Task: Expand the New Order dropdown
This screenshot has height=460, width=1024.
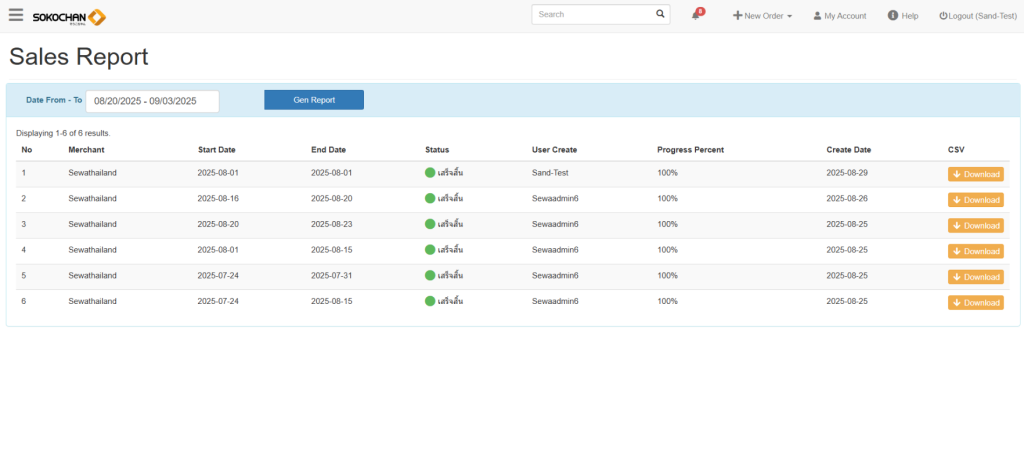Action: 762,16
